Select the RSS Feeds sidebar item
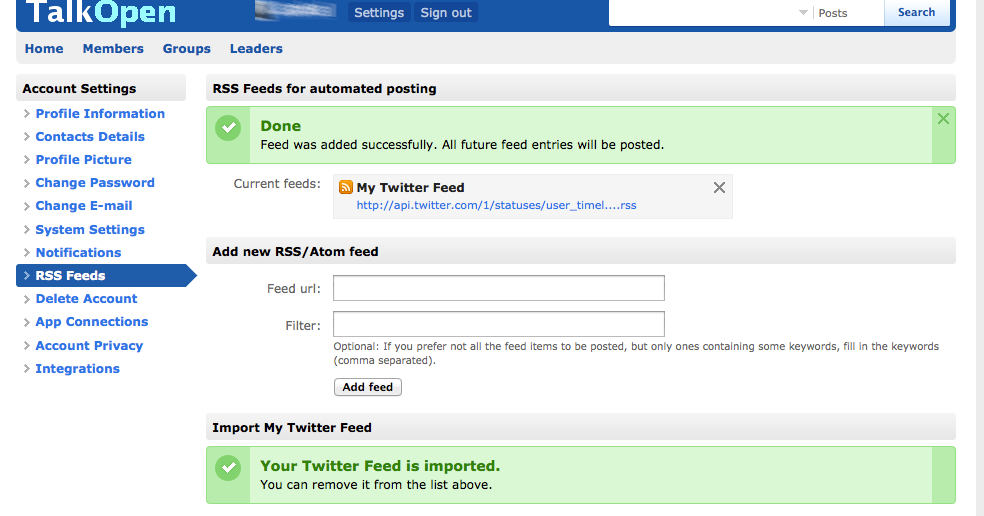This screenshot has width=984, height=516. (x=106, y=276)
